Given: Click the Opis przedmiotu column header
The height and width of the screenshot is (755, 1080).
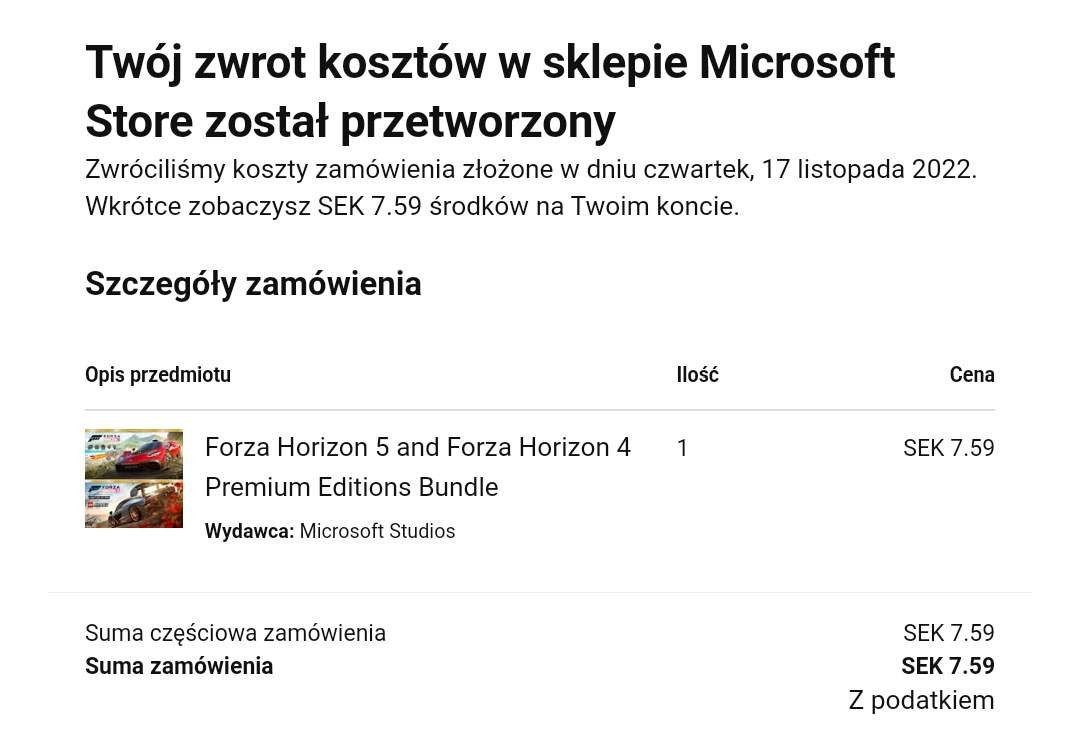Looking at the screenshot, I should tap(158, 375).
